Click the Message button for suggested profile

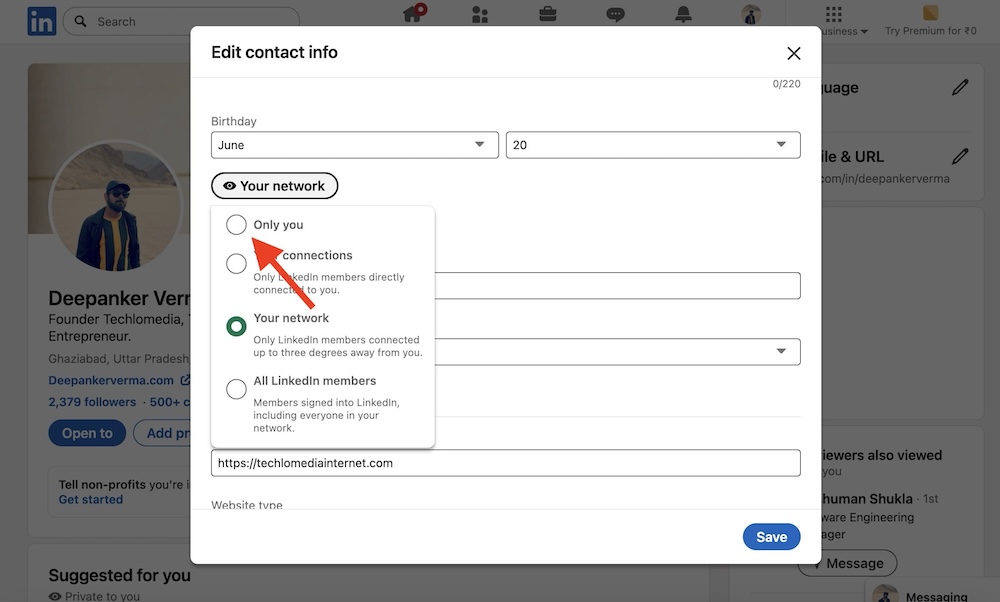848,564
